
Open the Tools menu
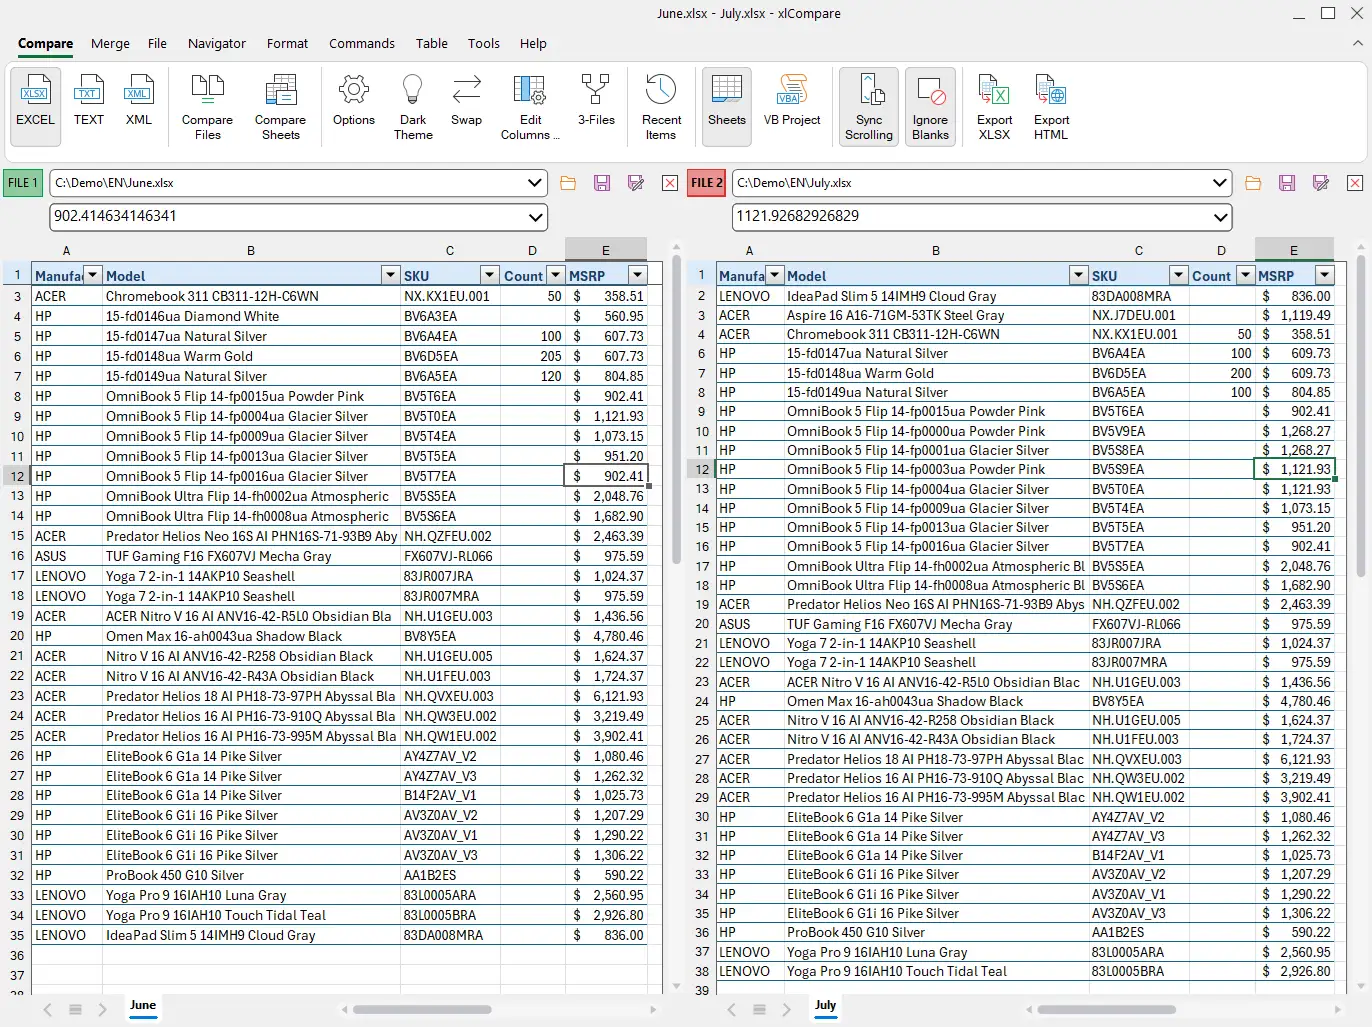tap(483, 44)
